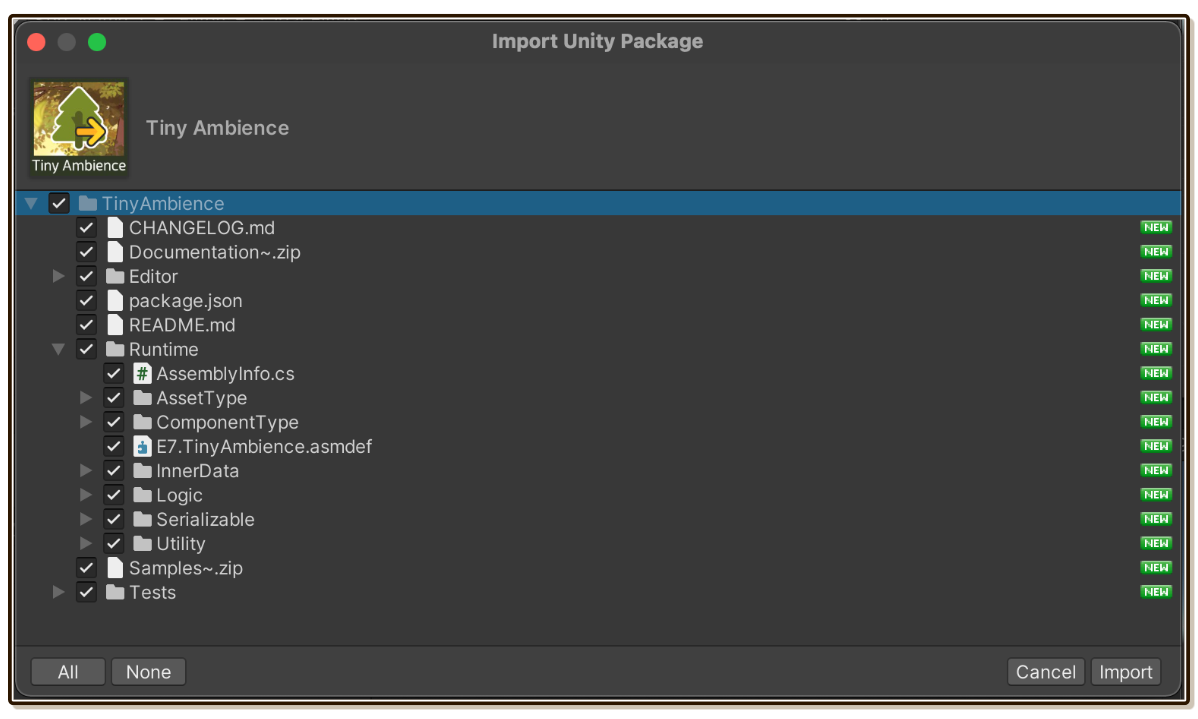1198x719 pixels.
Task: Expand the AssetType folder
Action: [x=86, y=397]
